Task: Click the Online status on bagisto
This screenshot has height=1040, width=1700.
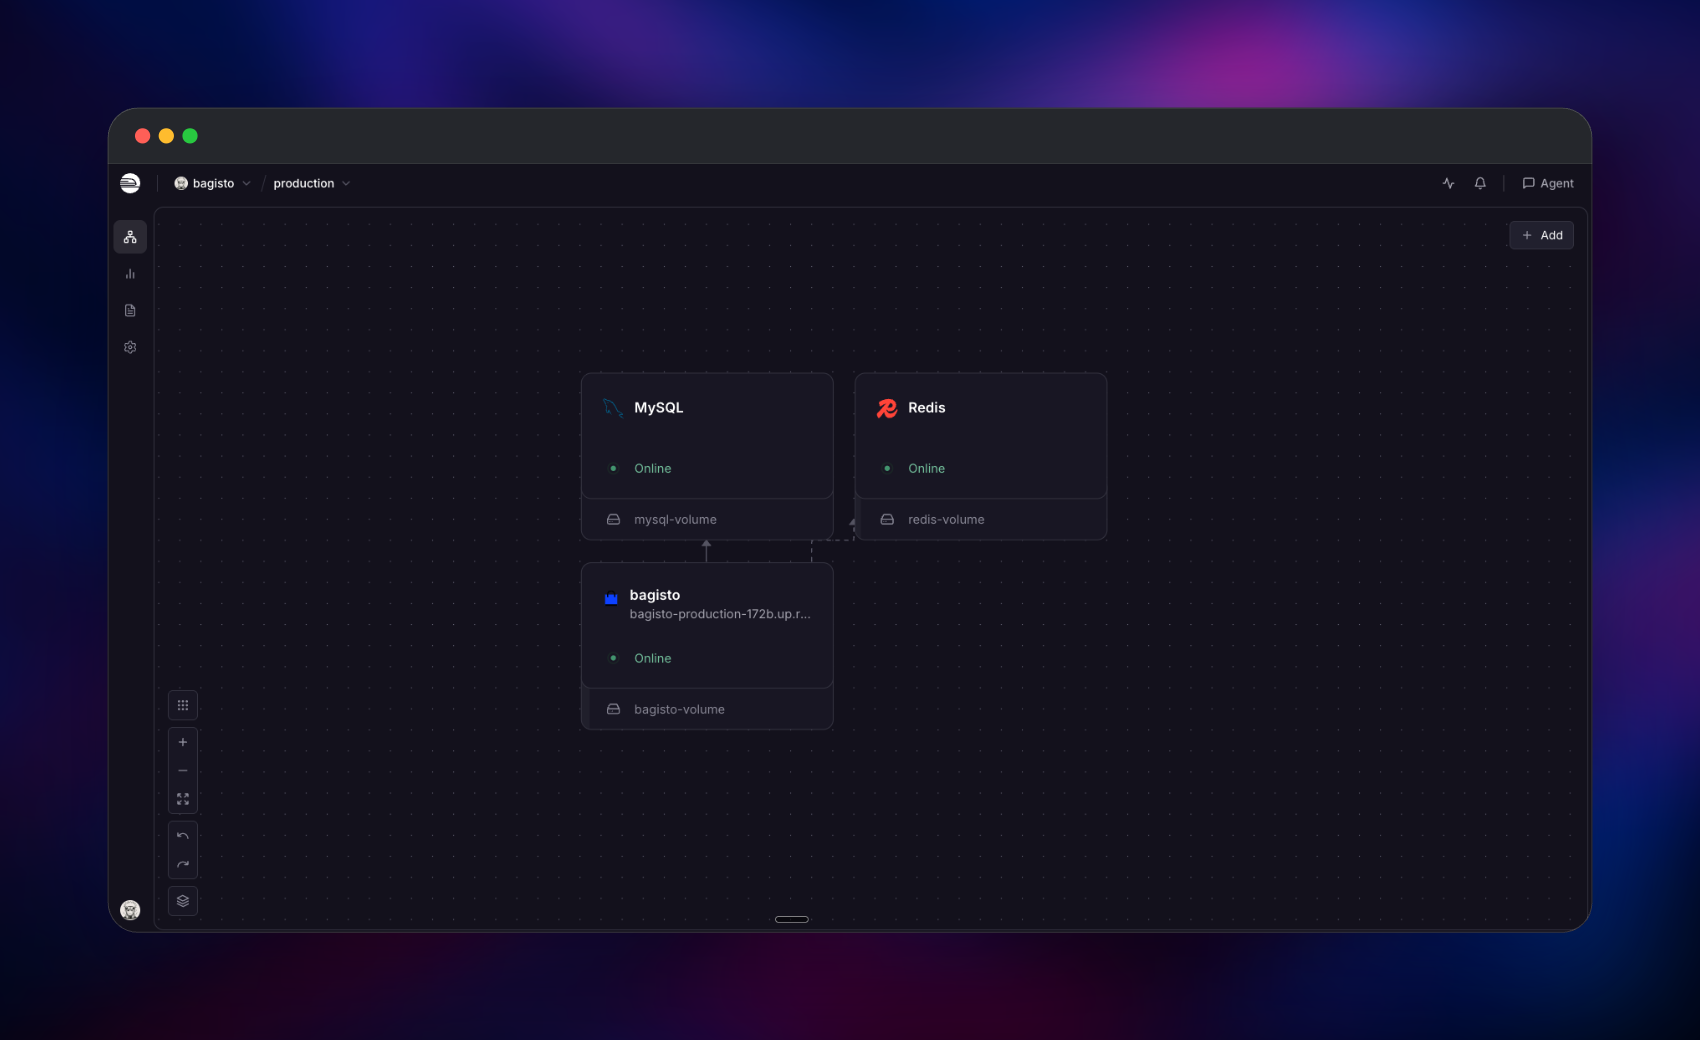Action: [652, 658]
